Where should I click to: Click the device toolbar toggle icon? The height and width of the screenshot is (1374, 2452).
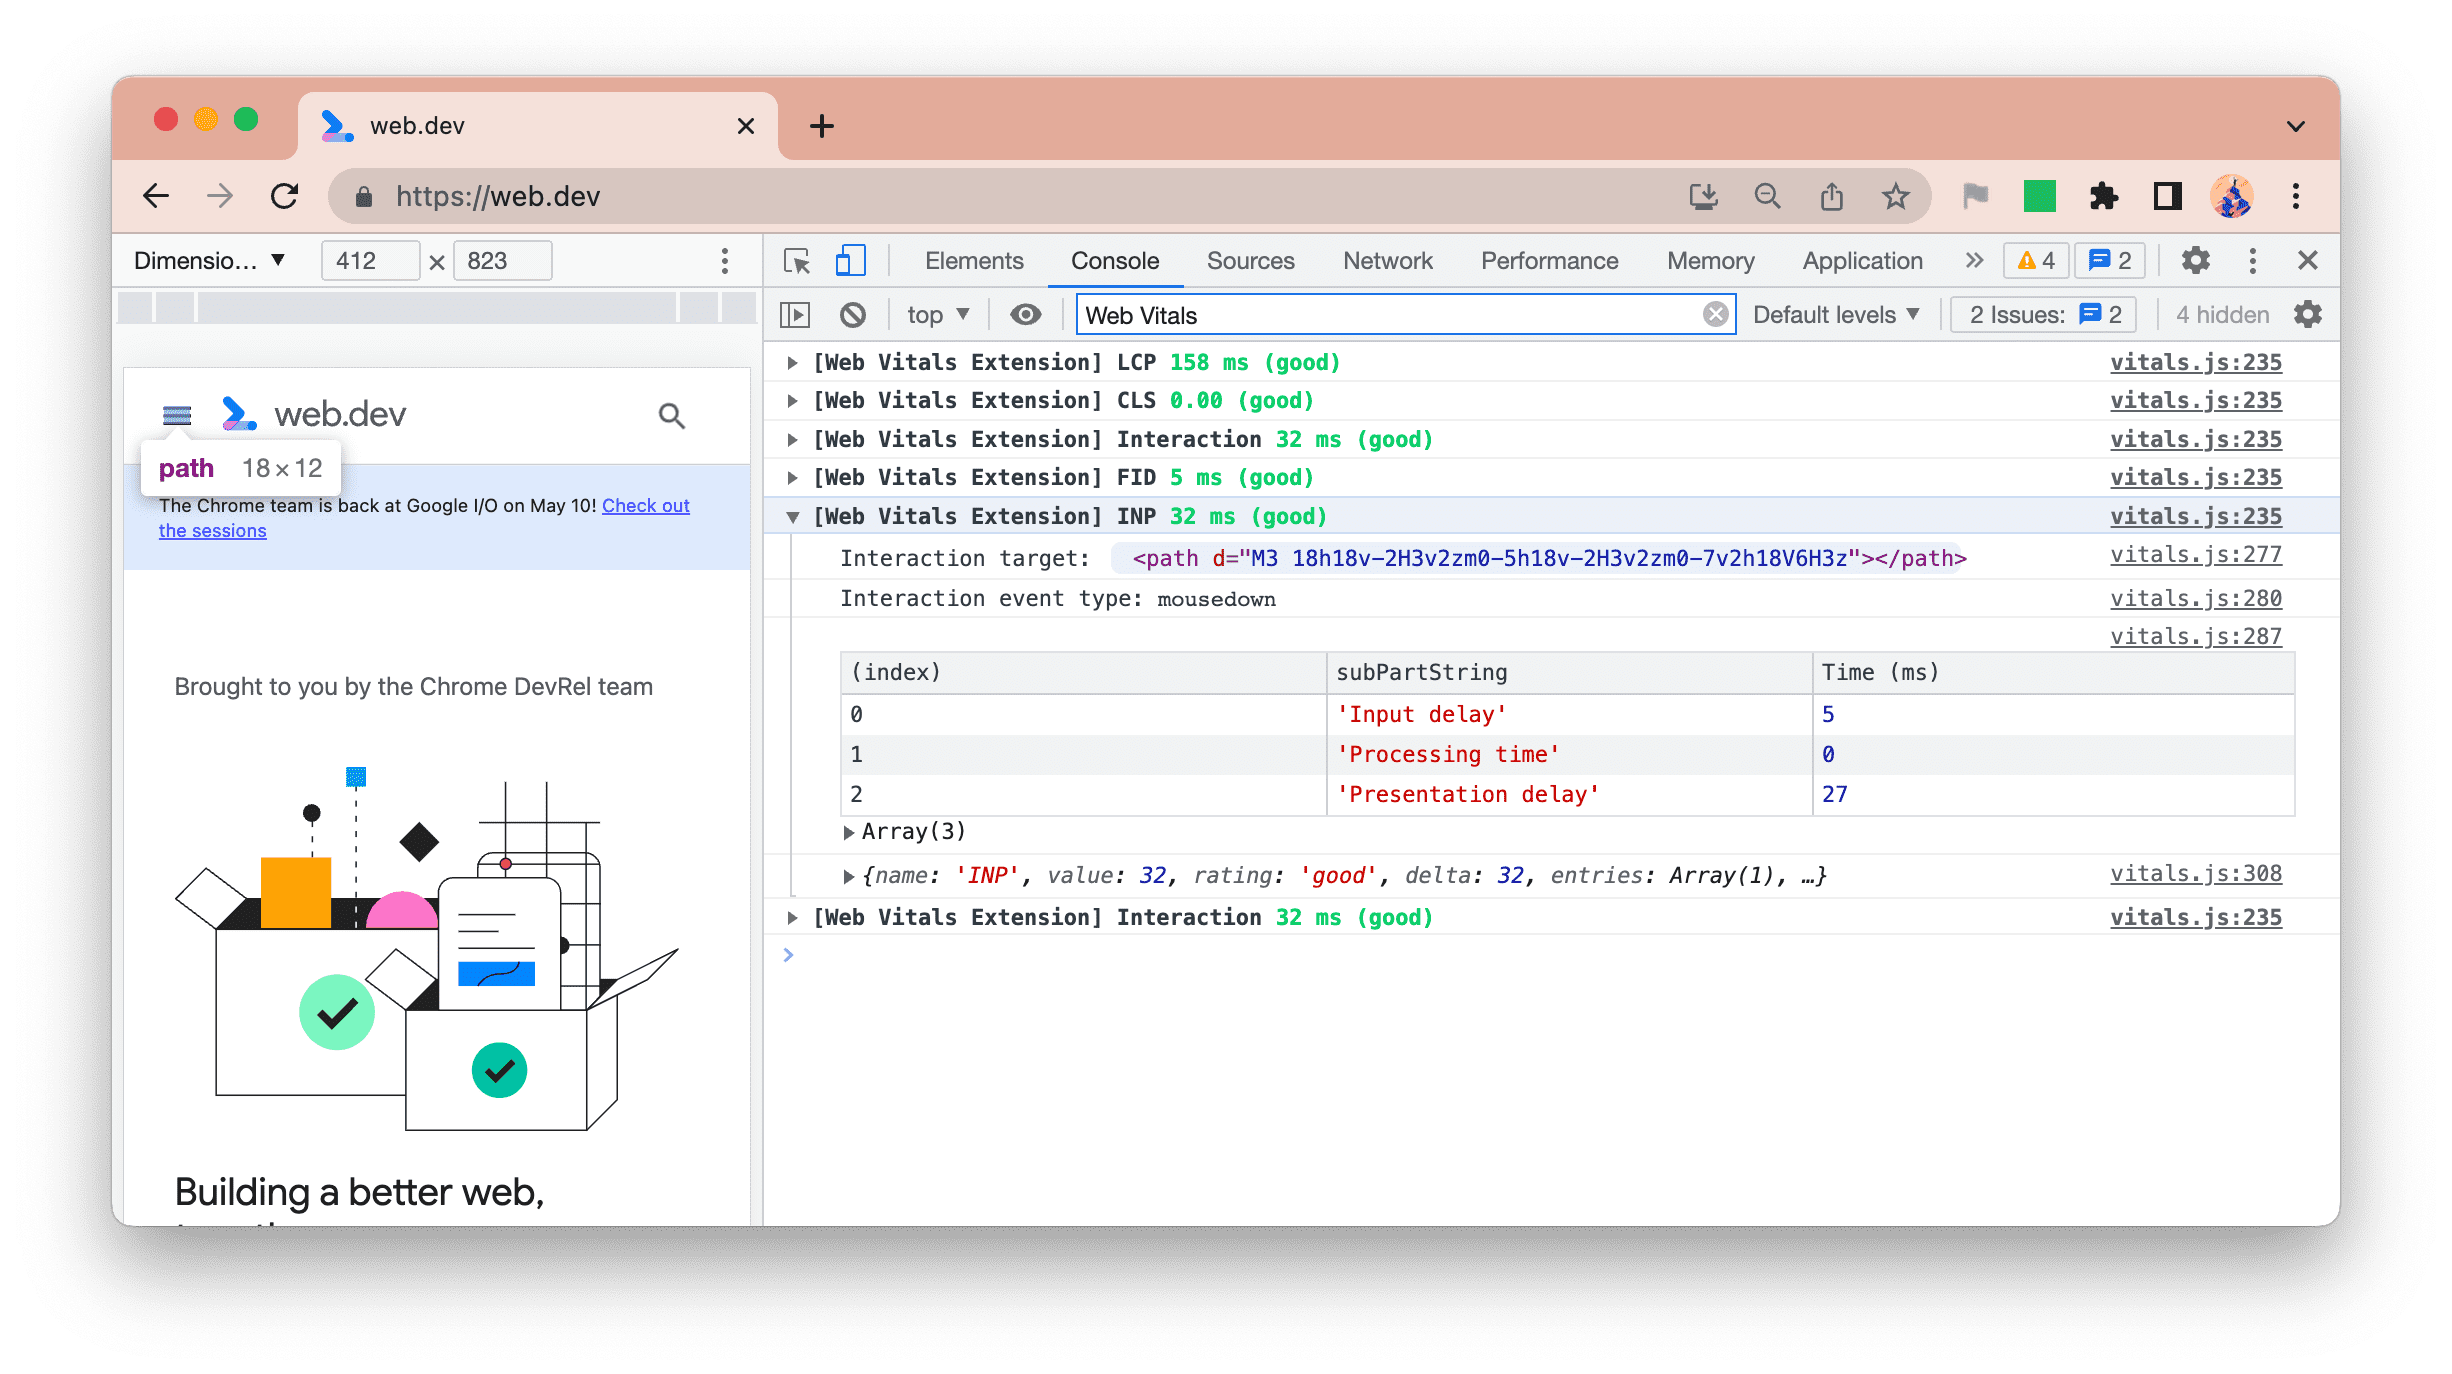coord(850,259)
